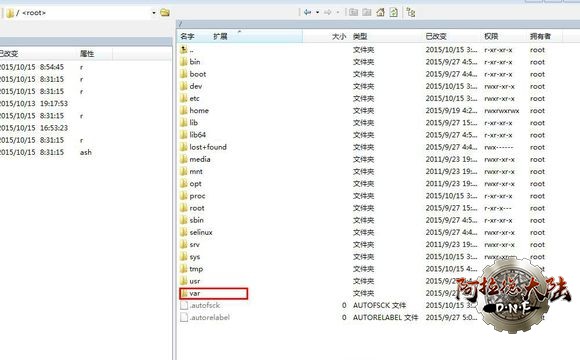Click the directory tree toggle icon

pos(411,12)
